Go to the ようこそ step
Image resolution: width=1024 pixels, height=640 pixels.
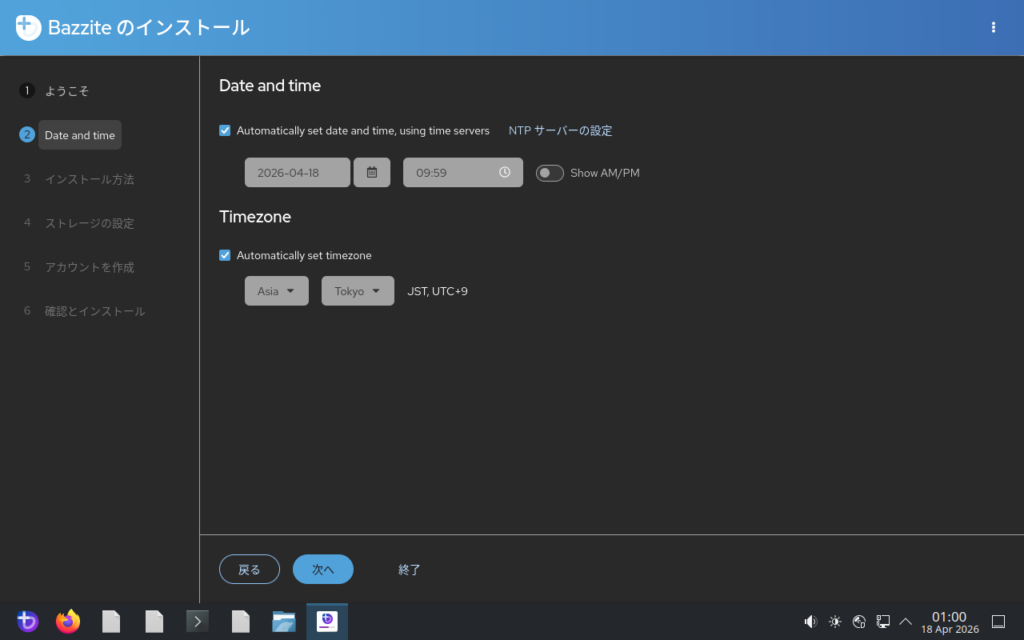tap(66, 91)
